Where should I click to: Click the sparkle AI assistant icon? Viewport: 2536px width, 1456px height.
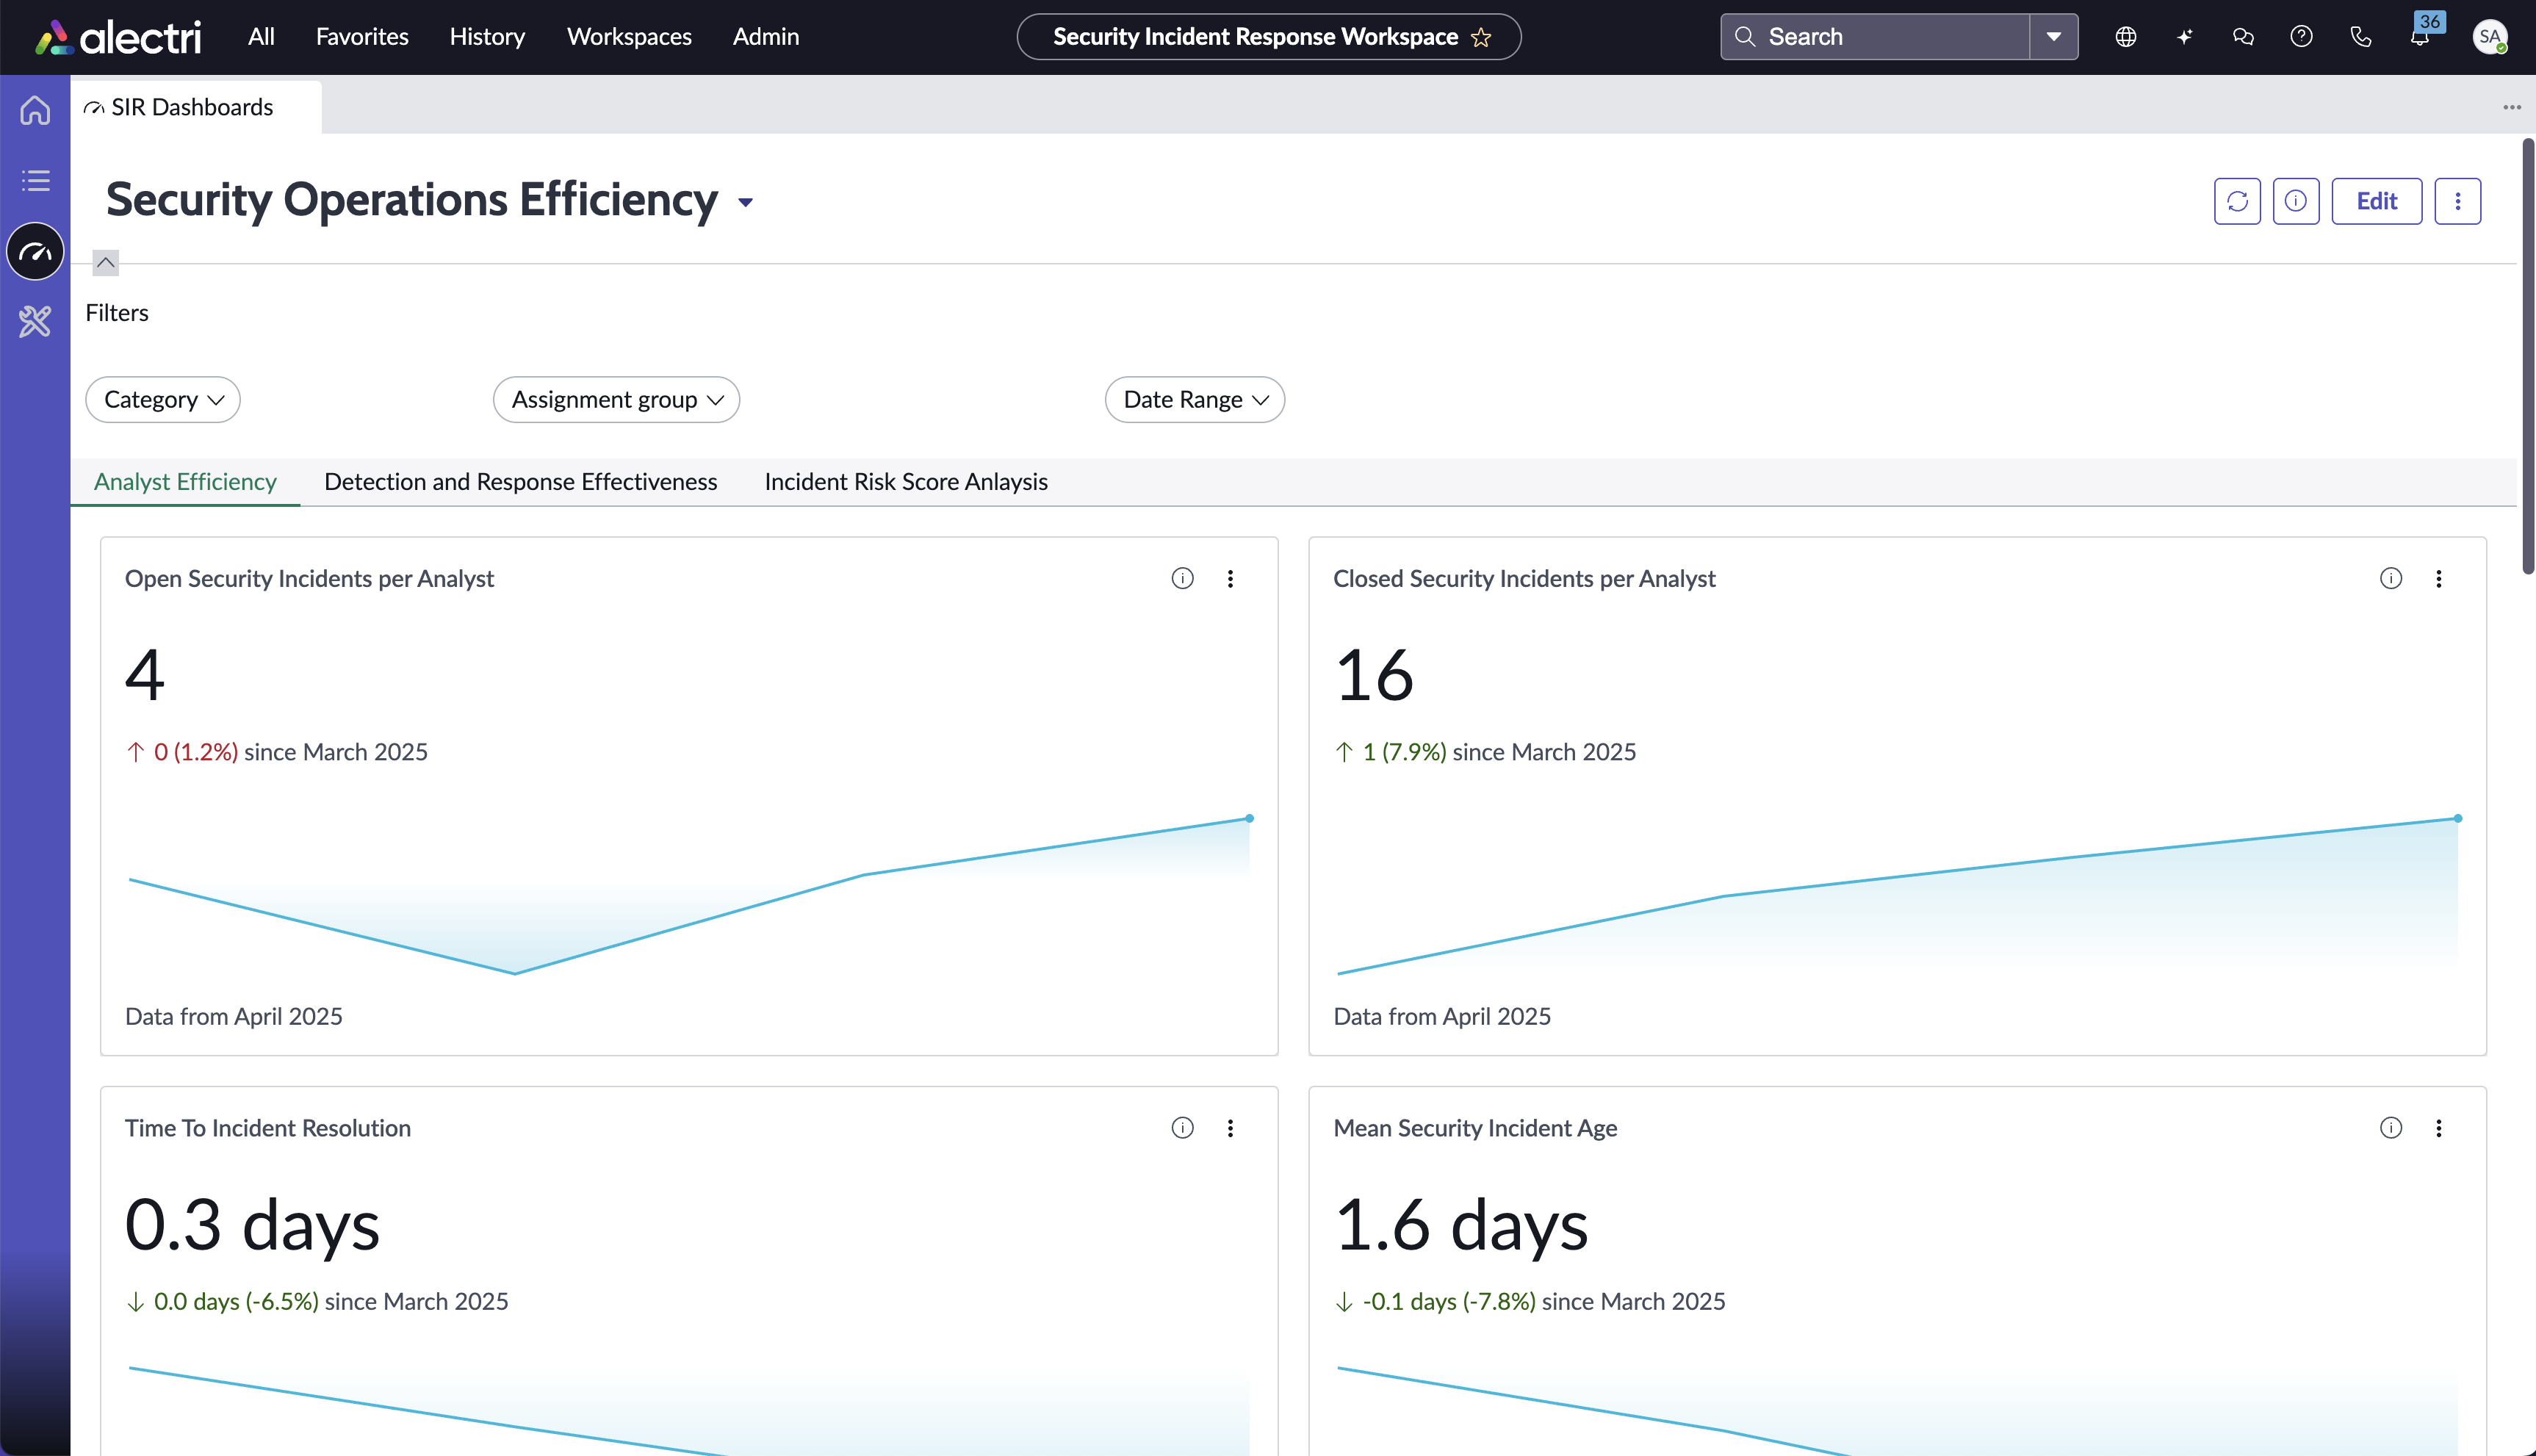(x=2185, y=37)
